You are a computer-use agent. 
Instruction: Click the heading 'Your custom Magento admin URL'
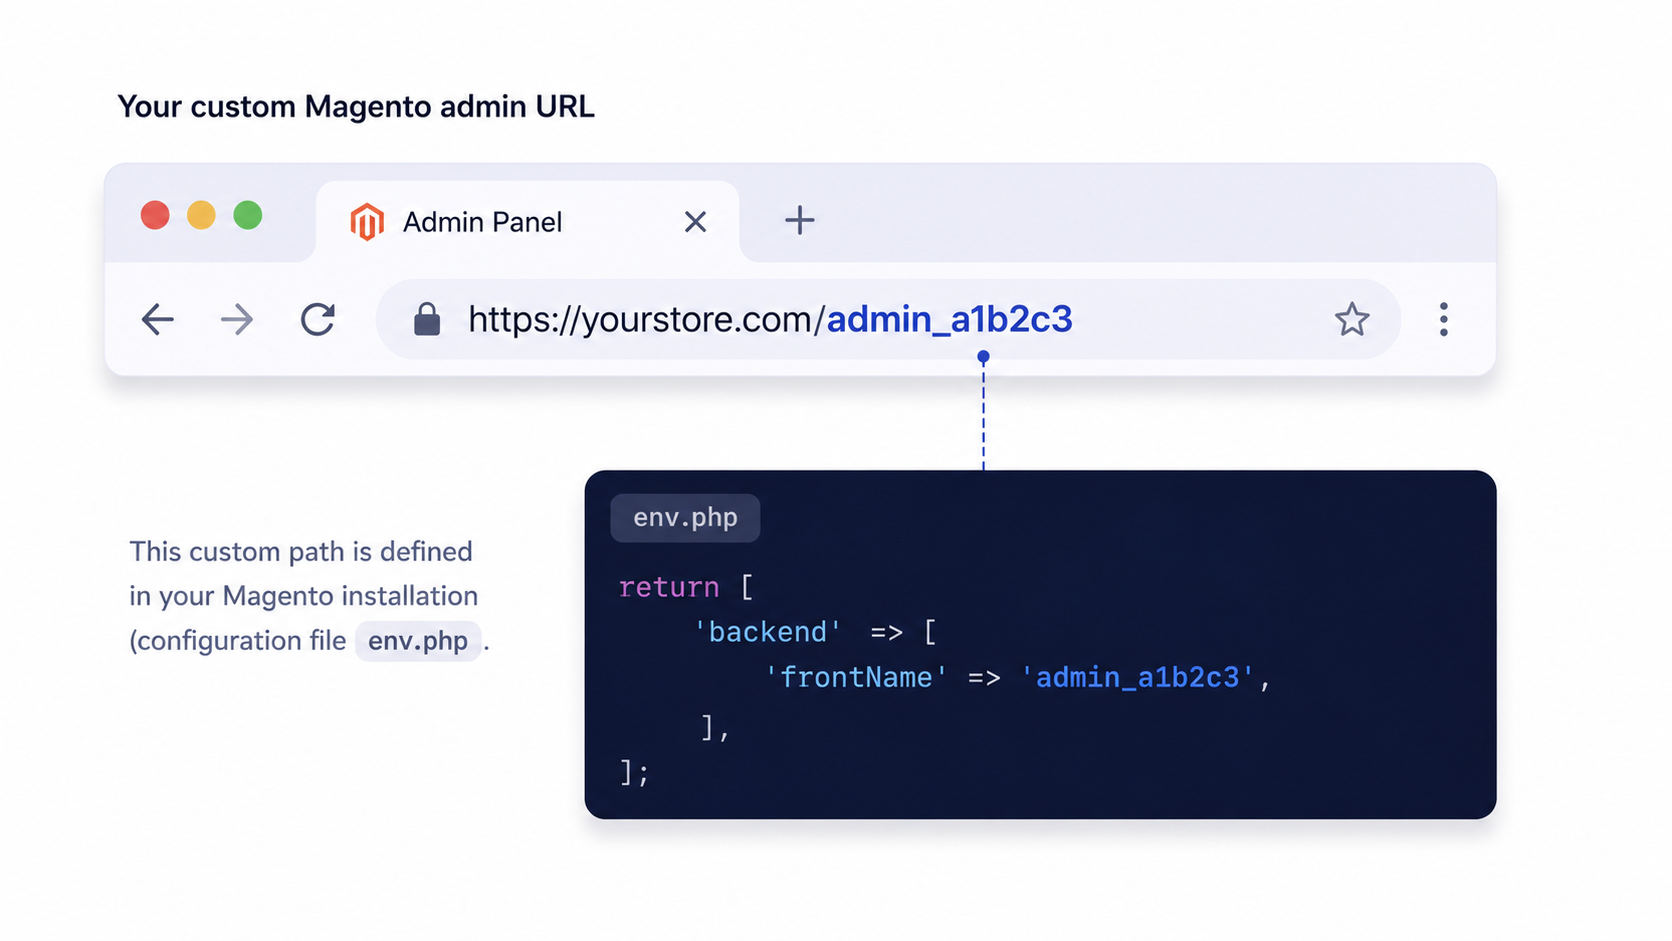356,106
